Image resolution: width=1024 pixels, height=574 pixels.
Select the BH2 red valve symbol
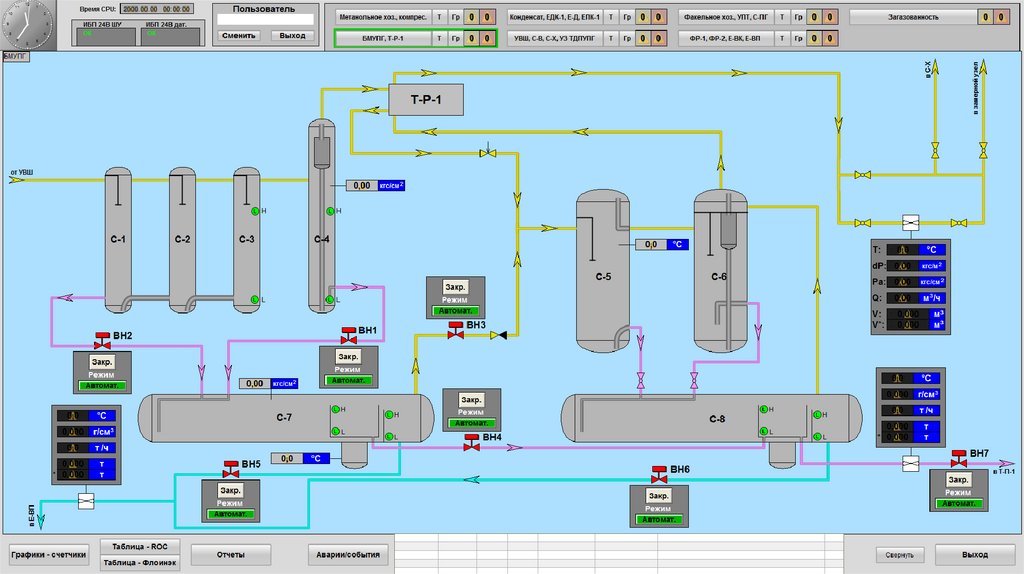pyautogui.click(x=100, y=338)
